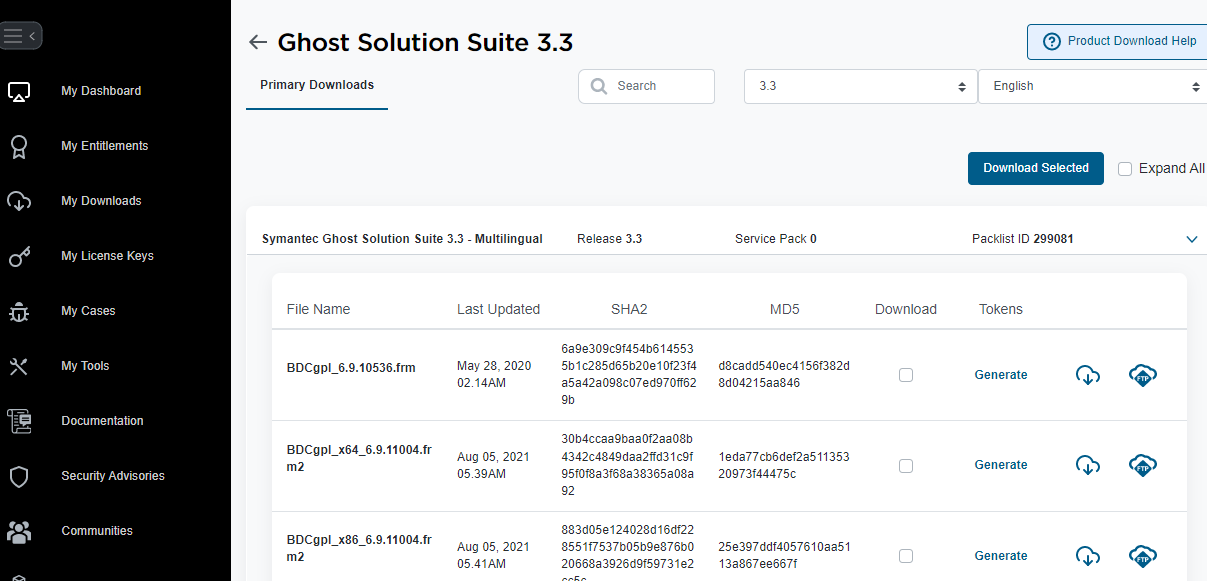The width and height of the screenshot is (1207, 581).
Task: Click the File Name column header
Action: (318, 309)
